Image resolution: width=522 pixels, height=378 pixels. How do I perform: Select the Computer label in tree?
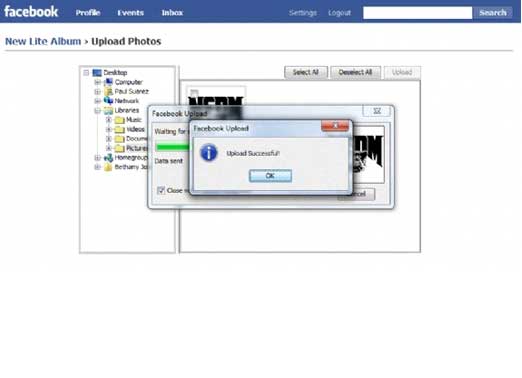(129, 82)
